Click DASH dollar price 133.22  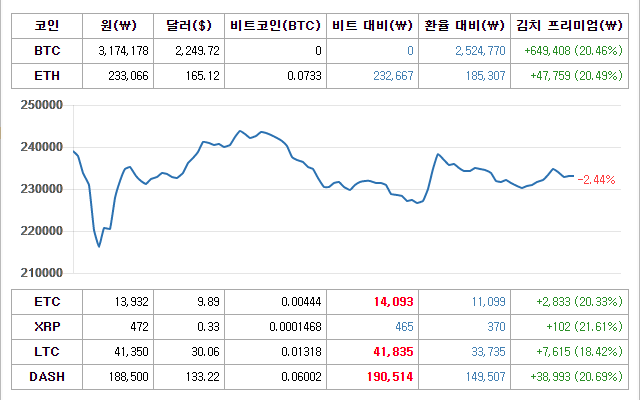[202, 377]
